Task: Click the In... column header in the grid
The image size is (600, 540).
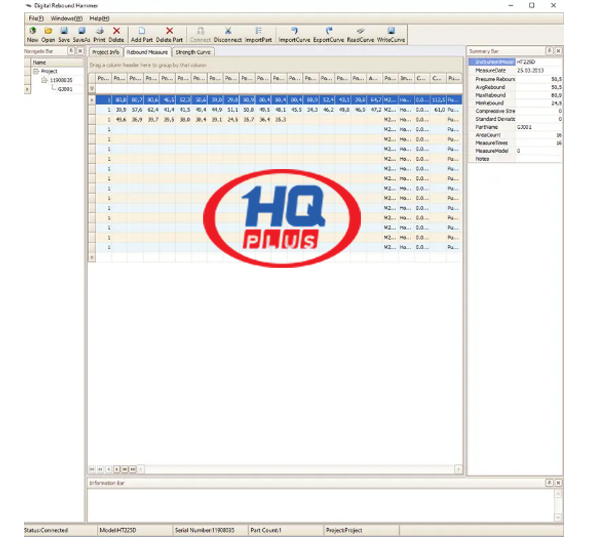Action: (x=406, y=78)
